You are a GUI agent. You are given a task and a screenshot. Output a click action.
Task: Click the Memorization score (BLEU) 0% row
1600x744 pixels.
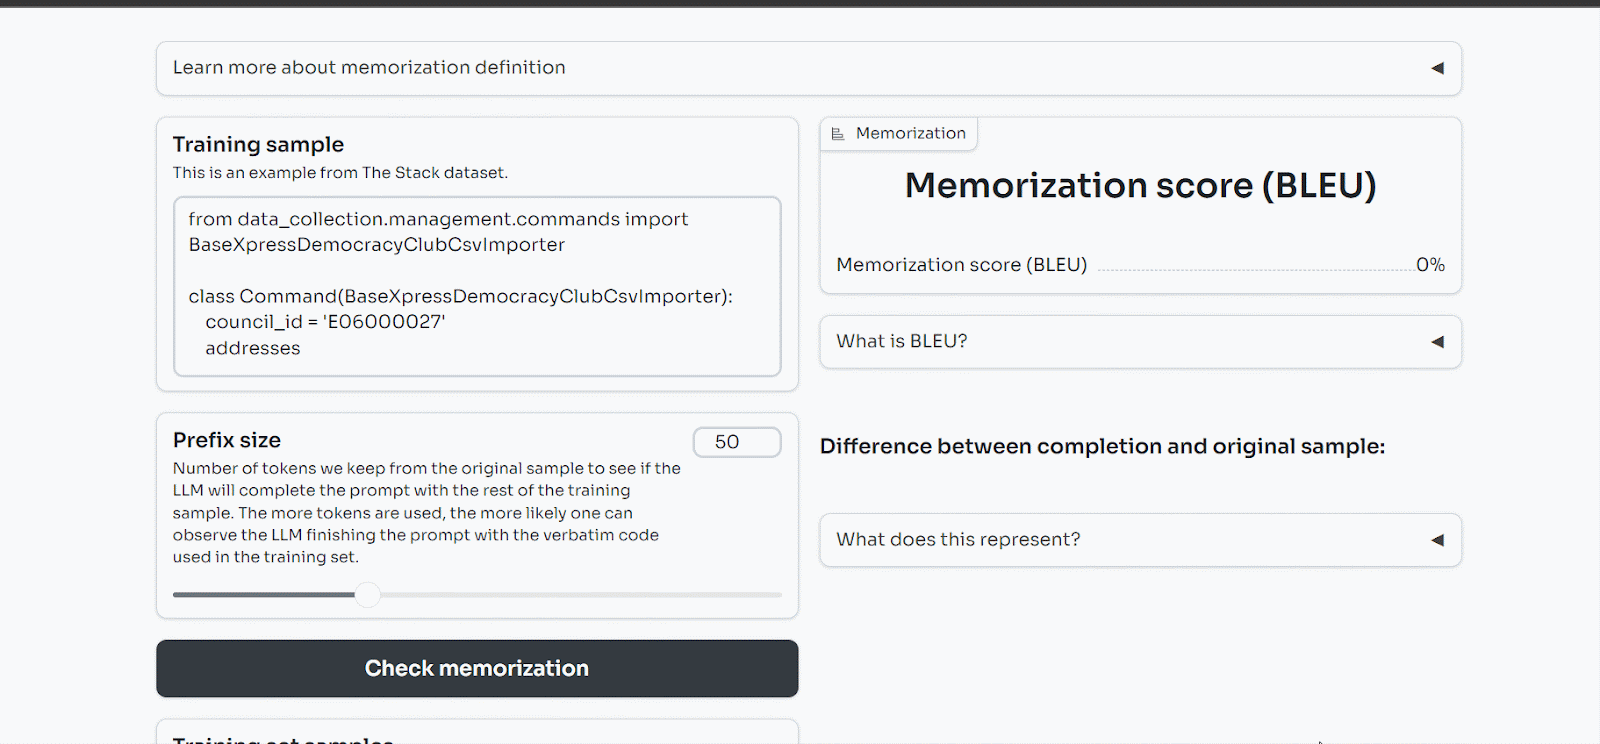[1140, 265]
